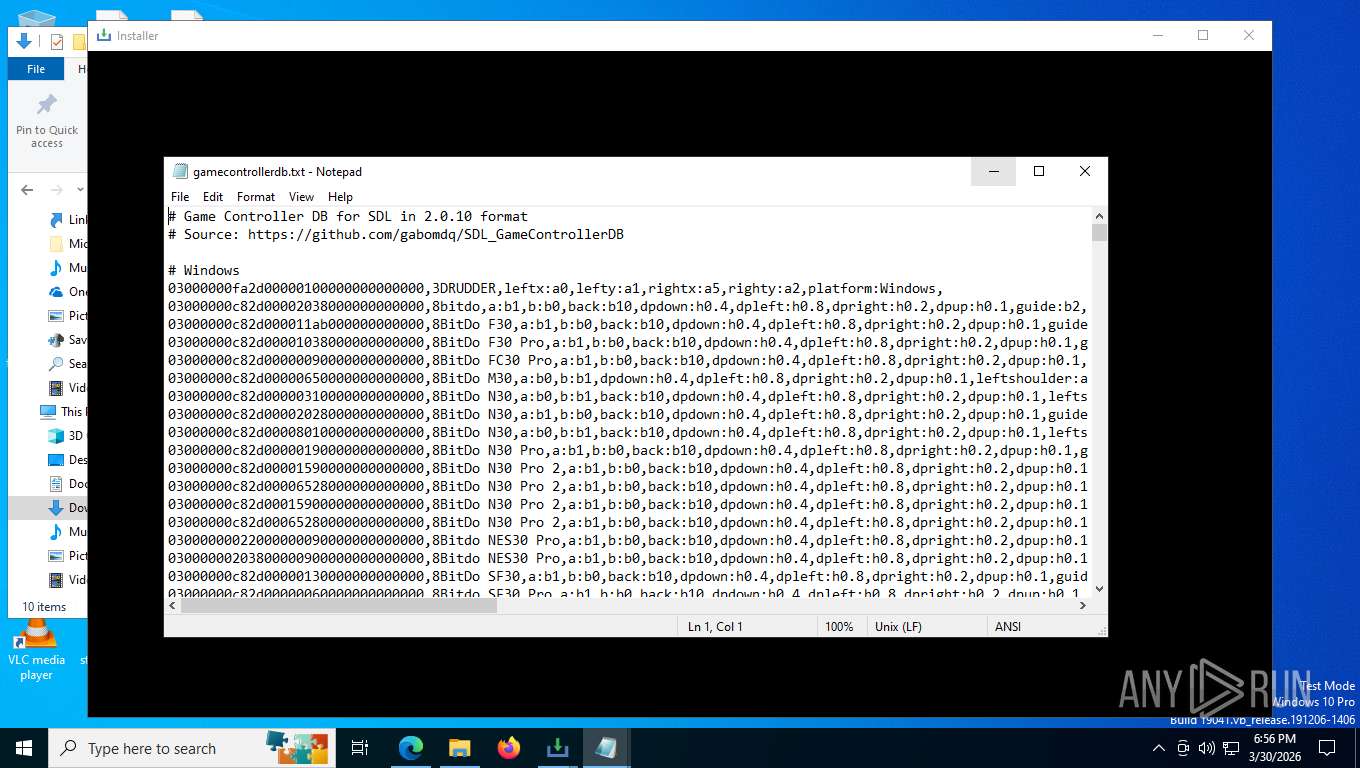
Task: Show hidden system tray icons
Action: pyautogui.click(x=1159, y=748)
